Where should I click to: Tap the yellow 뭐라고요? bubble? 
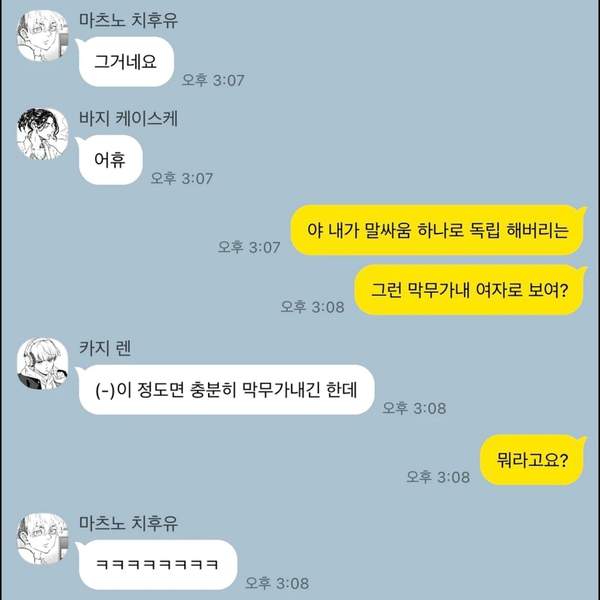click(x=533, y=460)
